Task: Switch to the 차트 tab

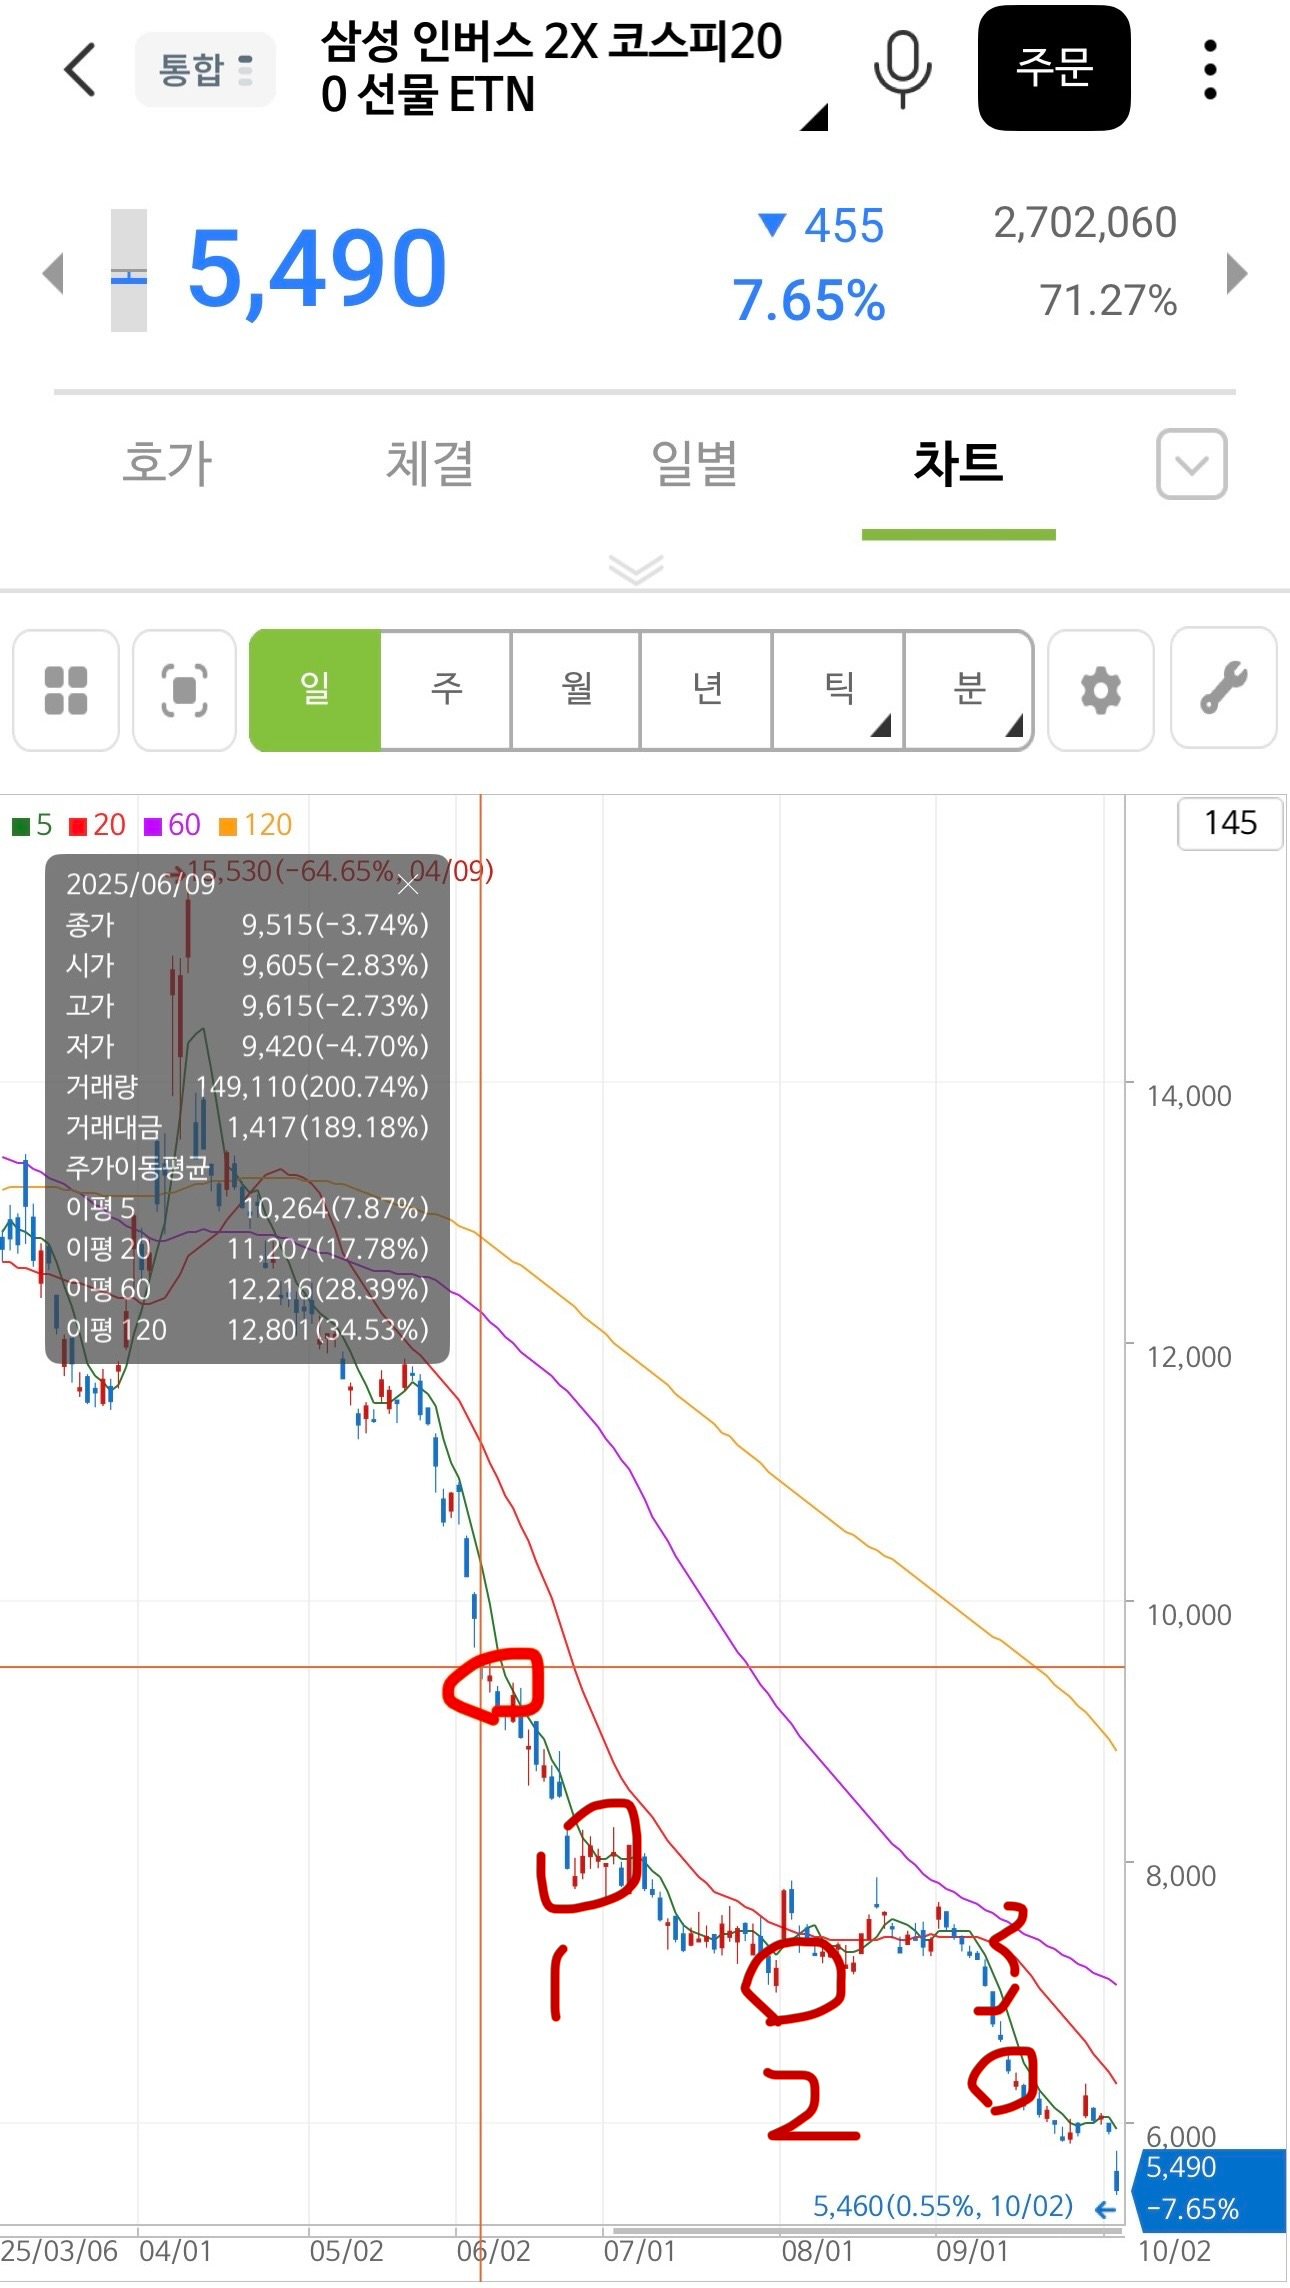Action: tap(958, 463)
